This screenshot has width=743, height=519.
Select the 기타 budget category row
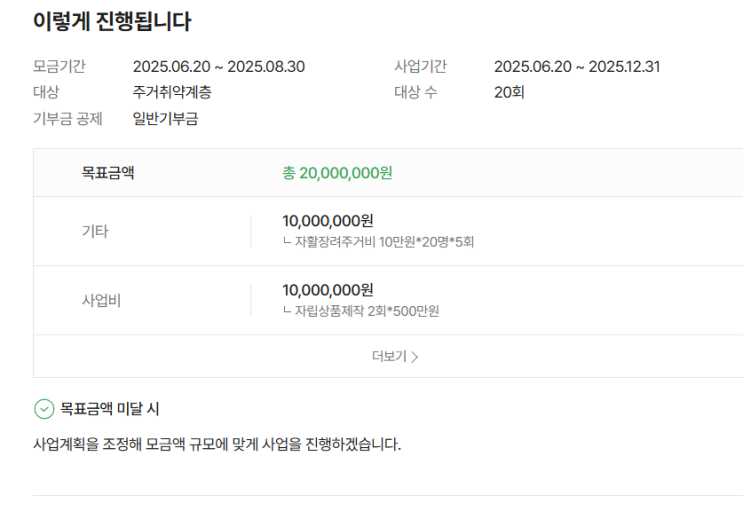(388, 231)
